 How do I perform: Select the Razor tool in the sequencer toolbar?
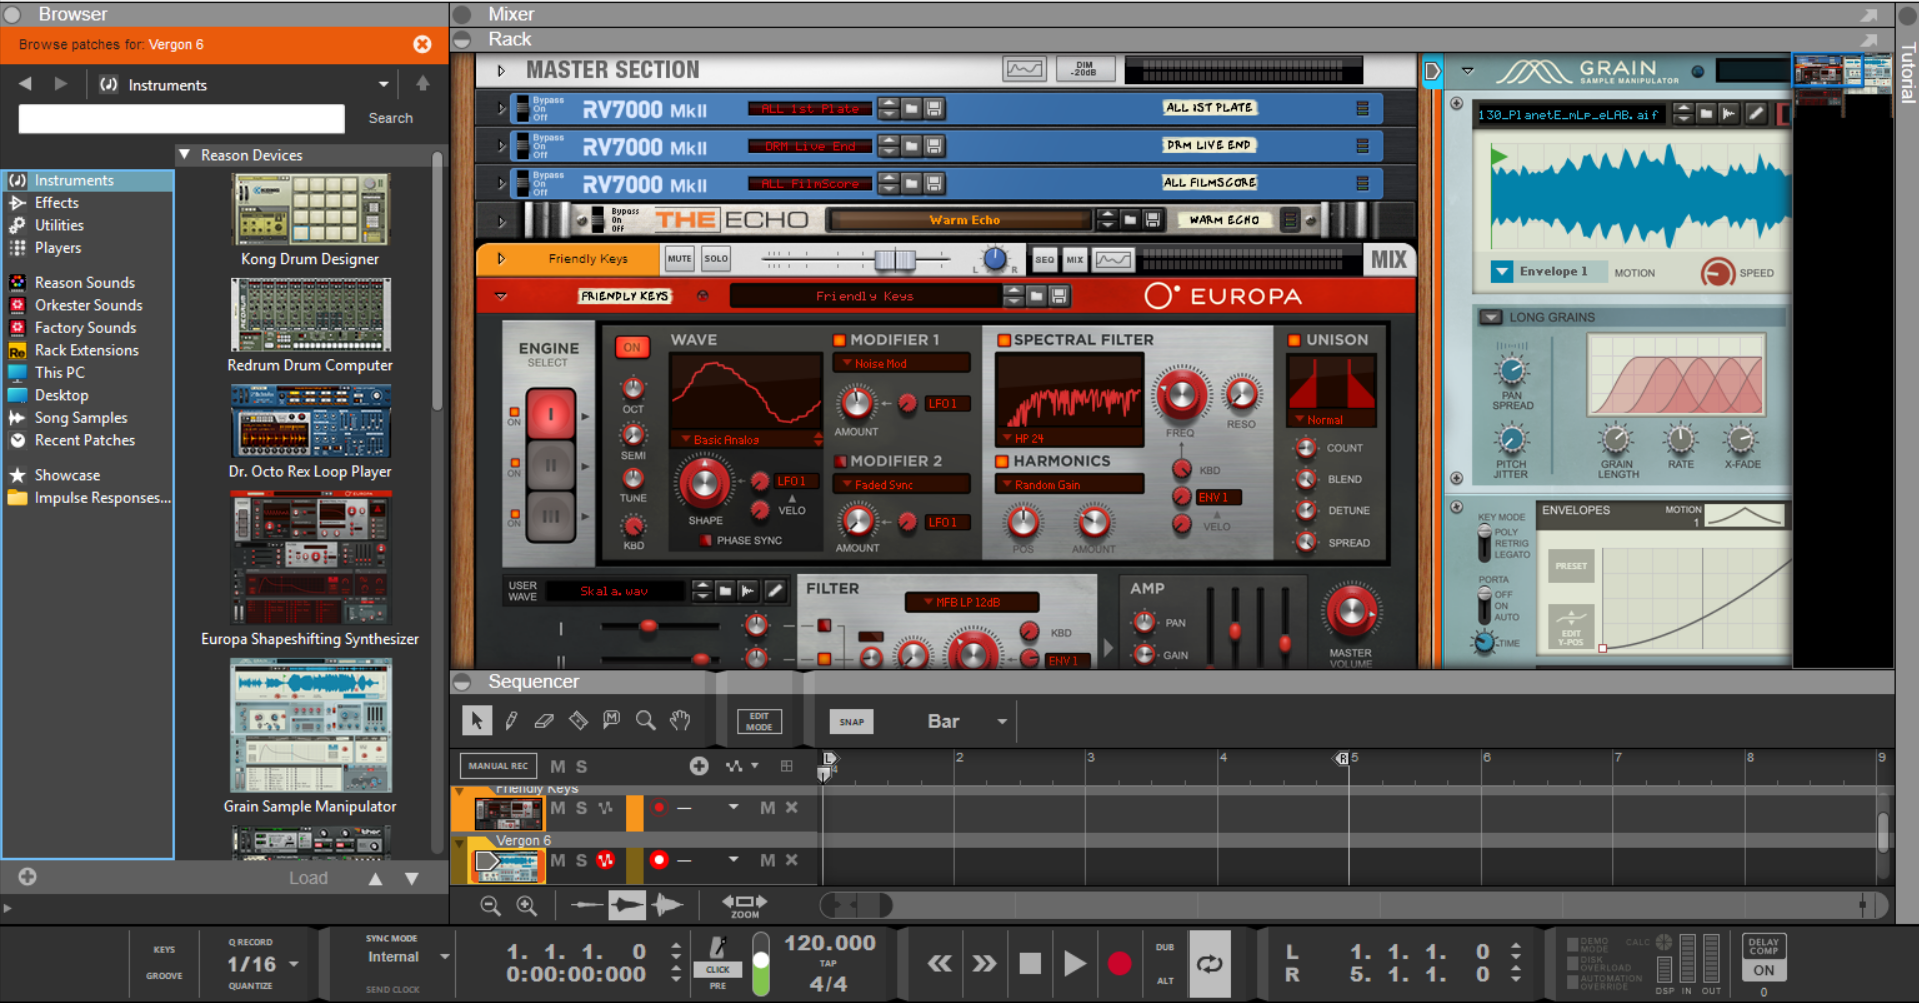(x=578, y=720)
